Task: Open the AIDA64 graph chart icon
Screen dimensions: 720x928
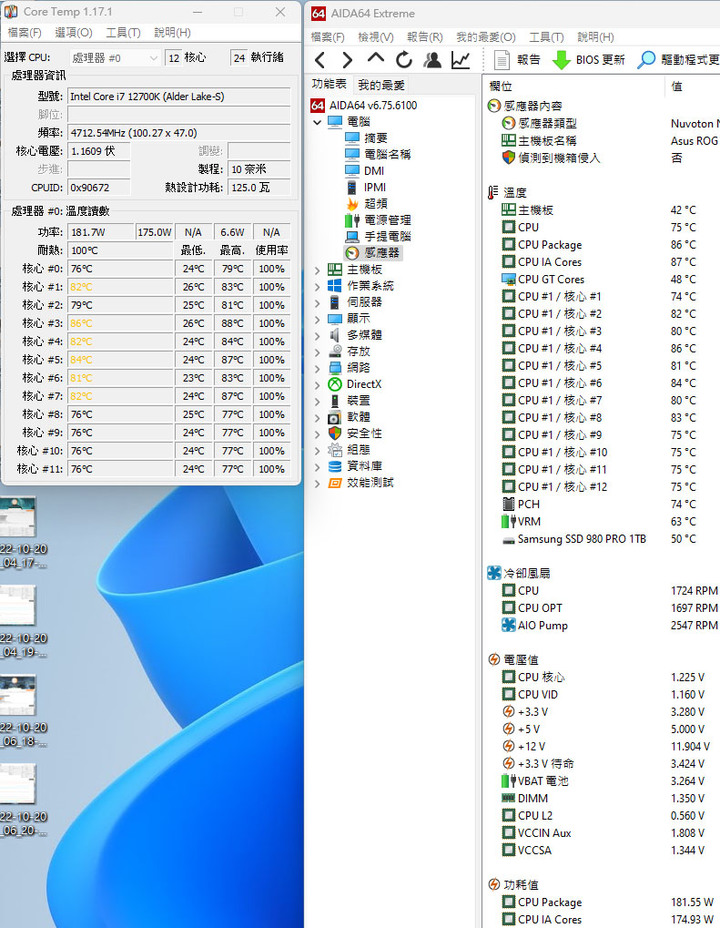Action: (x=460, y=60)
